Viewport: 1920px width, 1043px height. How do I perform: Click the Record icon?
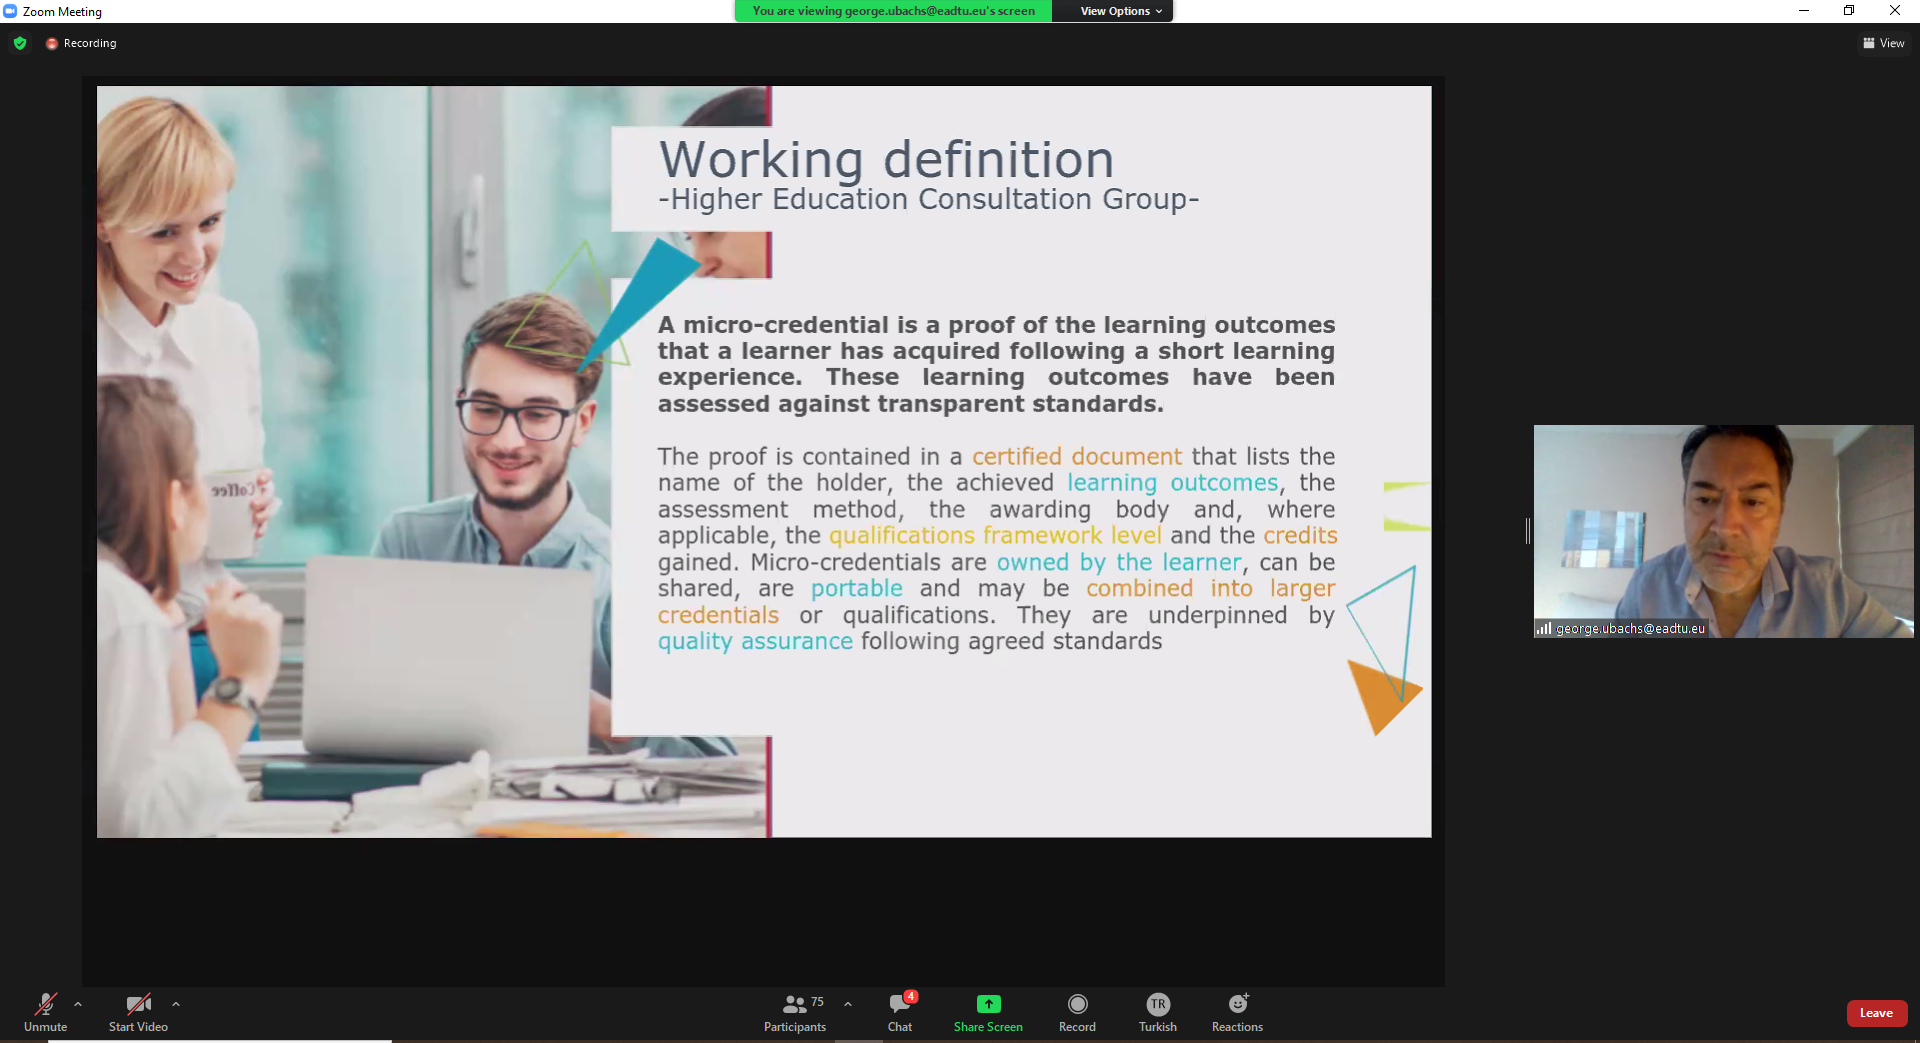tap(1077, 1004)
